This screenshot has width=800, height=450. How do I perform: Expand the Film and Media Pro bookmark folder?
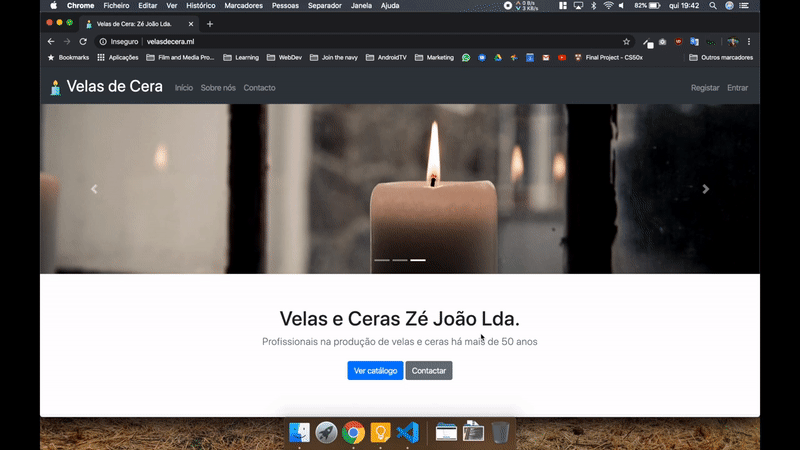[x=180, y=58]
